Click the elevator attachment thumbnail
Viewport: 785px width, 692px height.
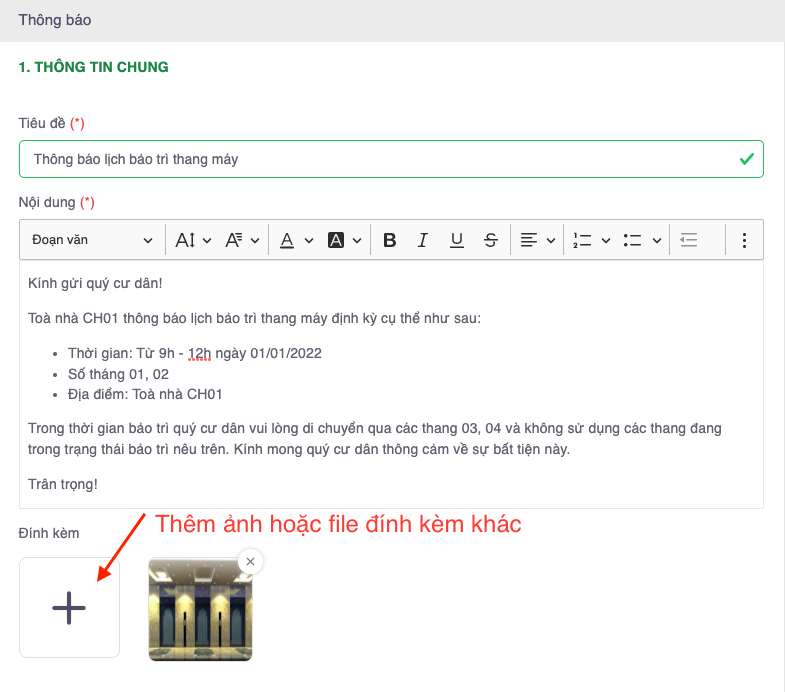tap(200, 610)
